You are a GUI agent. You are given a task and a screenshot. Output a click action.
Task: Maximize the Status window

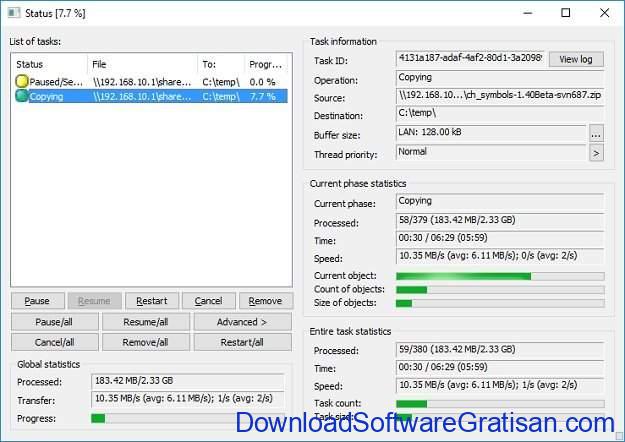(566, 13)
